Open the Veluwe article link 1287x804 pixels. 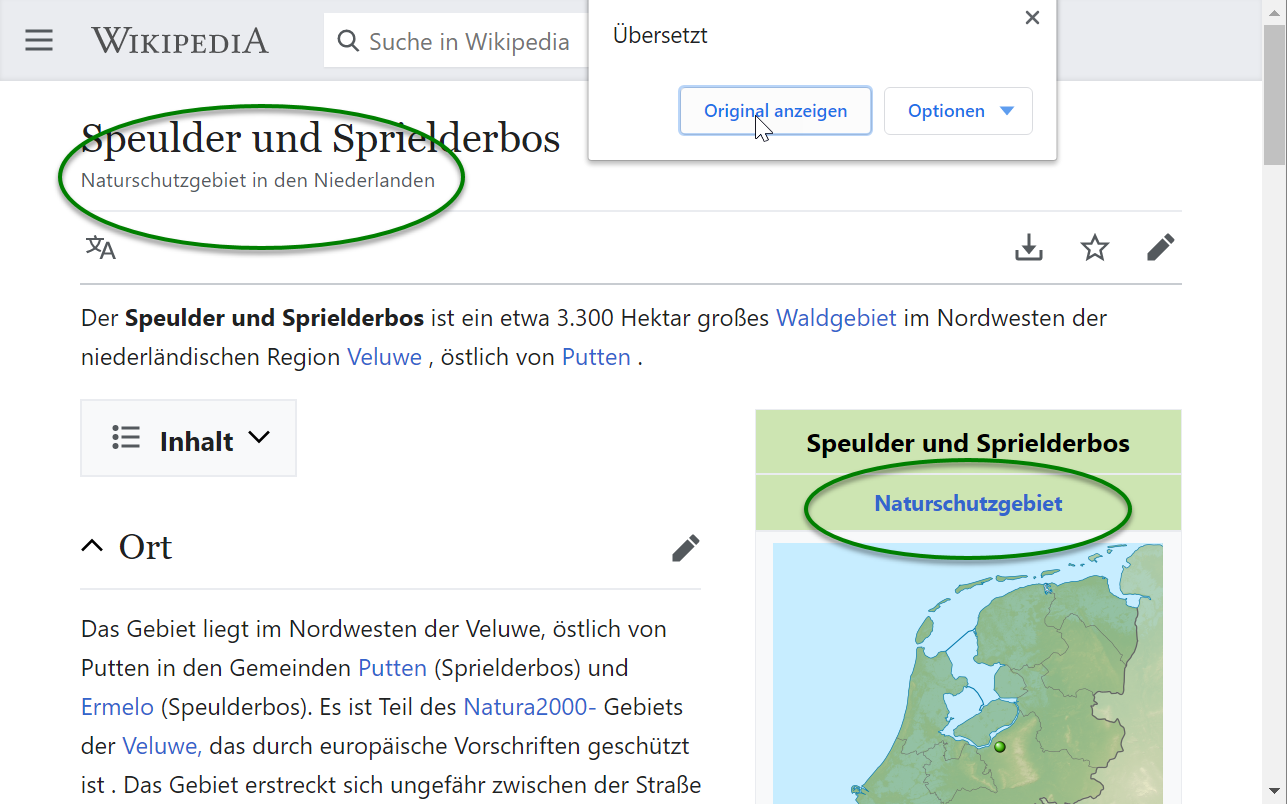click(x=384, y=356)
